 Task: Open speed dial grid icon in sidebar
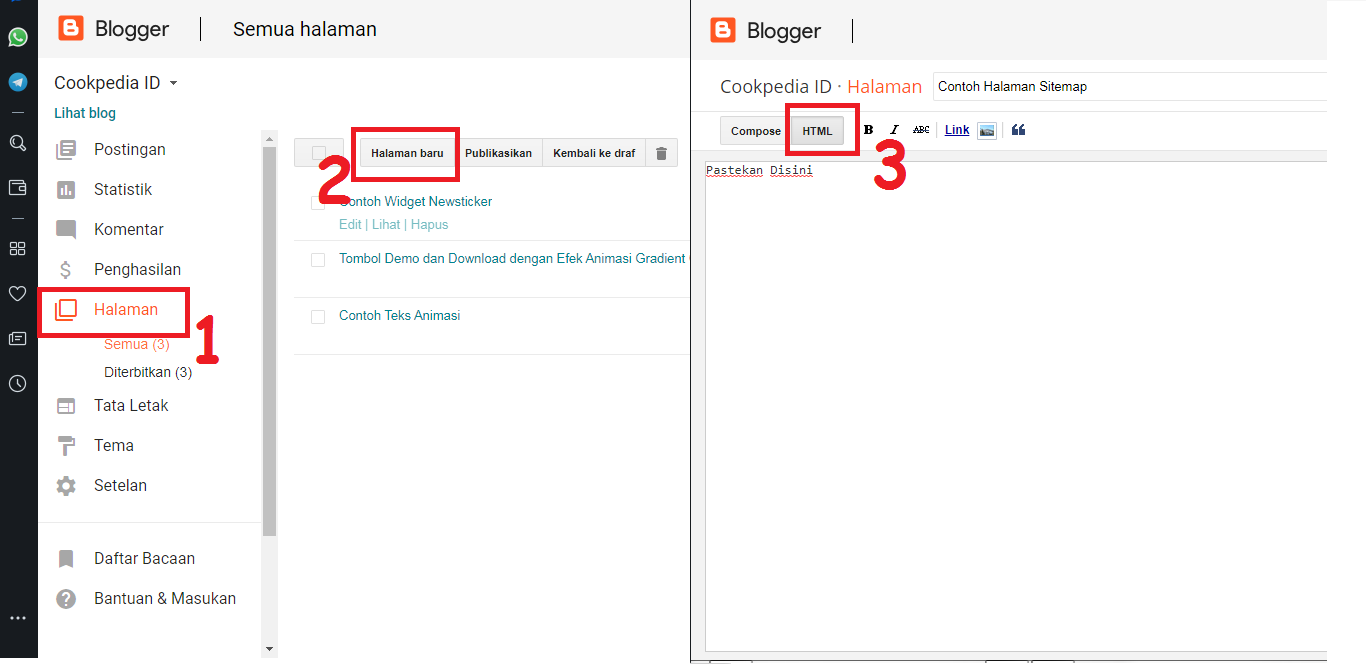[x=17, y=248]
